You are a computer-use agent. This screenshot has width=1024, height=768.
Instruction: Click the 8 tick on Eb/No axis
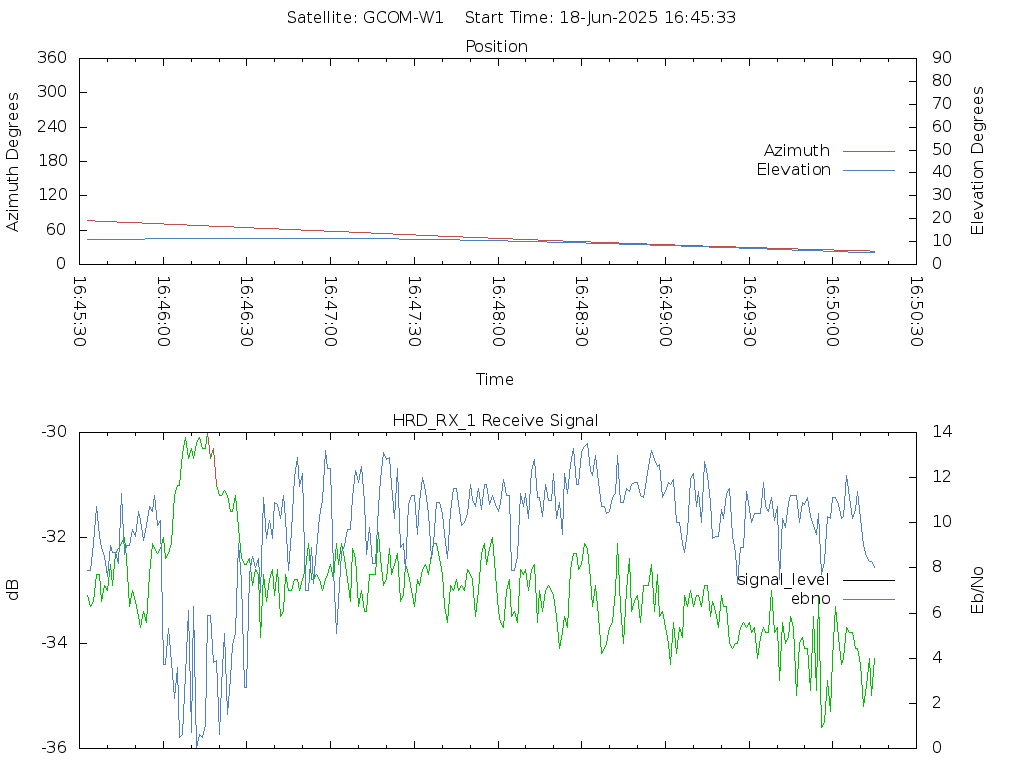937,567
